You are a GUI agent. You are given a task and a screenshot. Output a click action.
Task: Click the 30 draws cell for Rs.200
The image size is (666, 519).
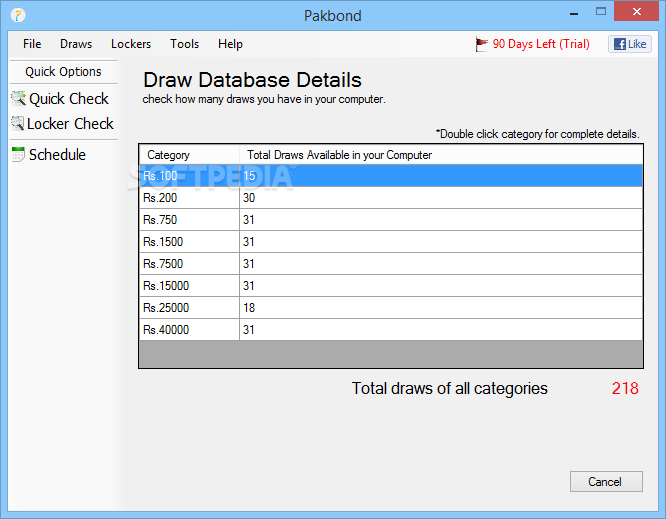pos(441,197)
